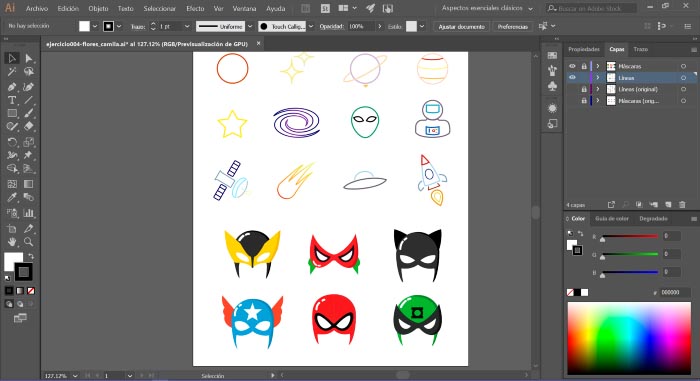The image size is (700, 381).
Task: Click the Preferencias button
Action: tap(512, 26)
